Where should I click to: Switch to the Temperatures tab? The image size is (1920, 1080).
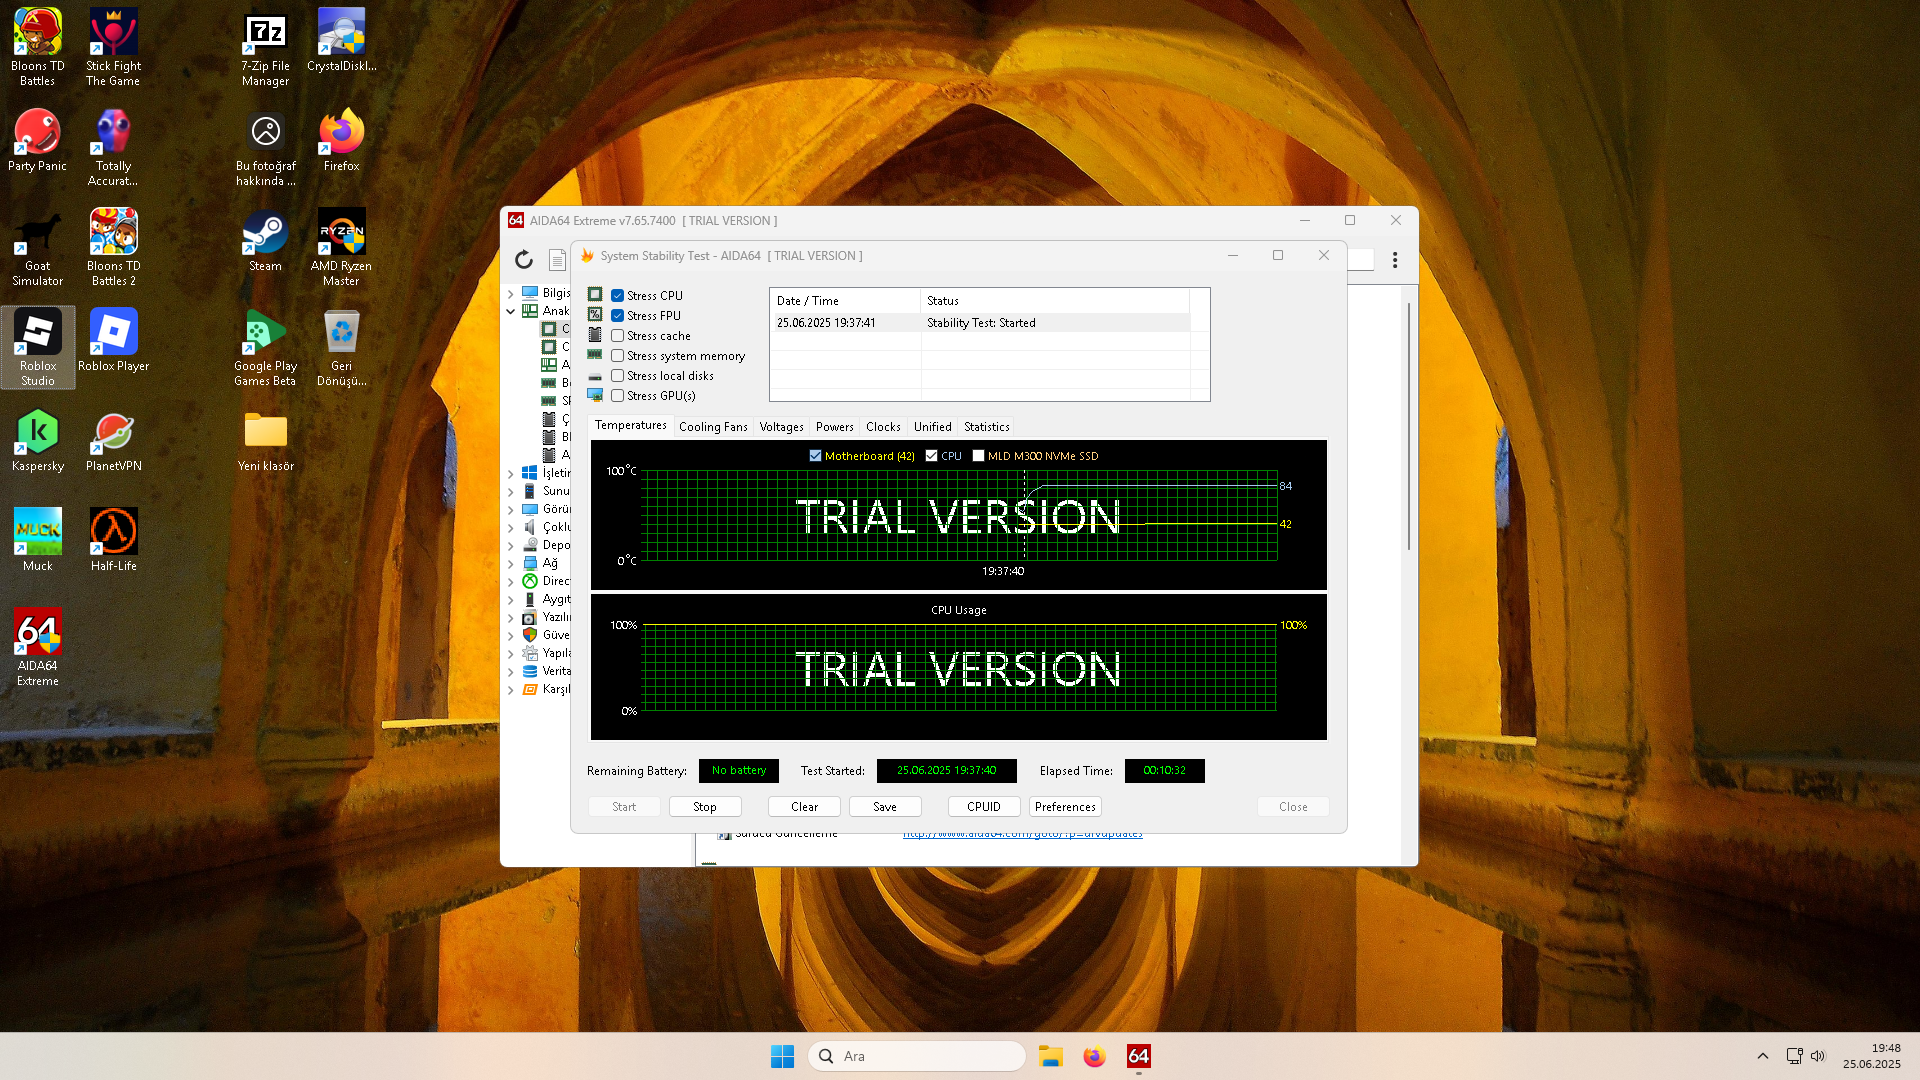630,425
